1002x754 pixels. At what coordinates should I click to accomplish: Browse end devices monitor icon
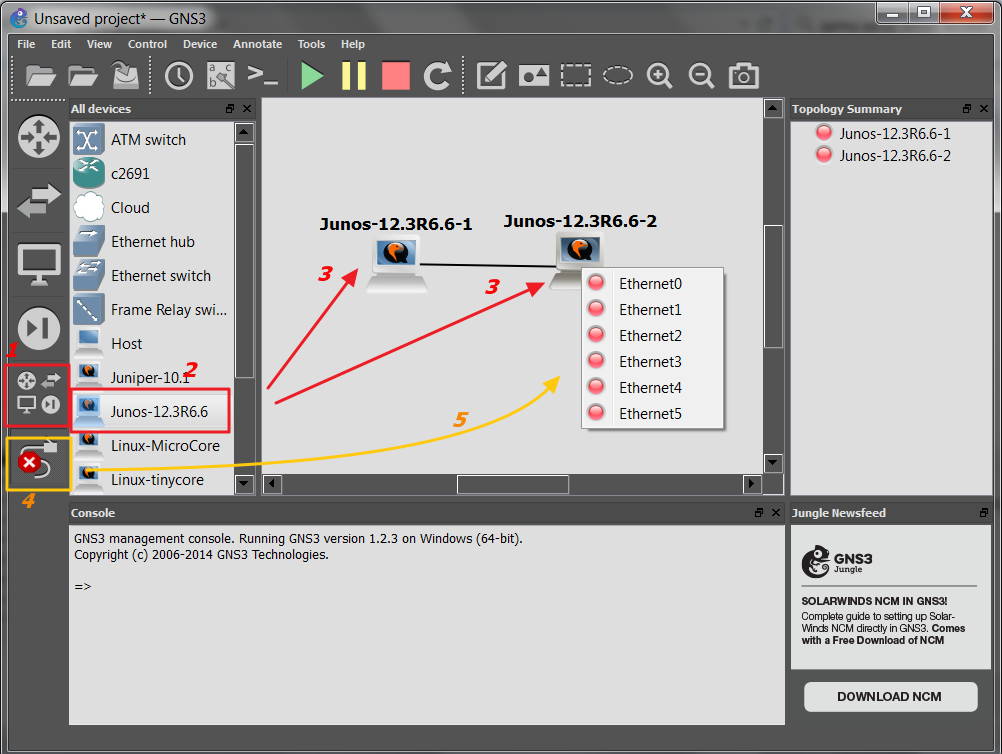tap(39, 264)
